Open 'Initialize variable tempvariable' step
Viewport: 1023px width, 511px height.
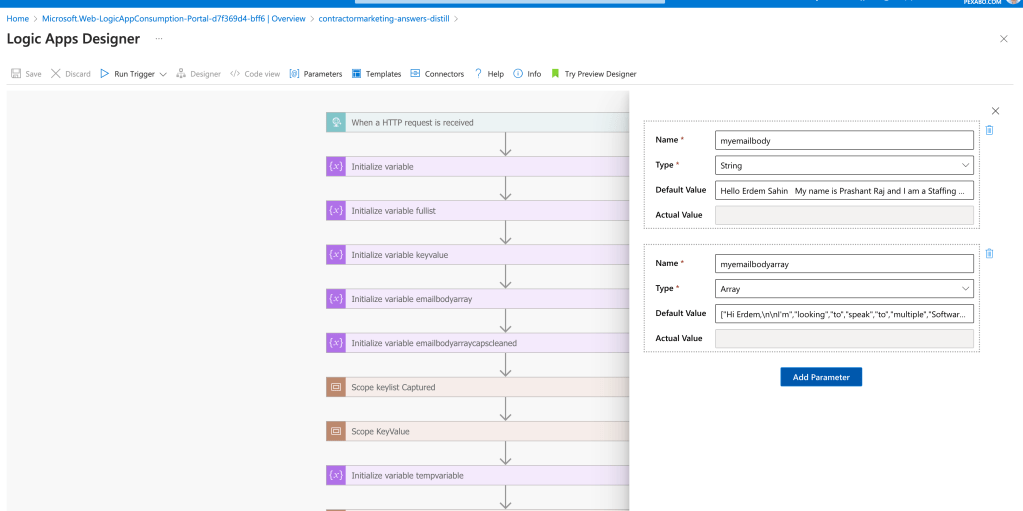pos(478,475)
